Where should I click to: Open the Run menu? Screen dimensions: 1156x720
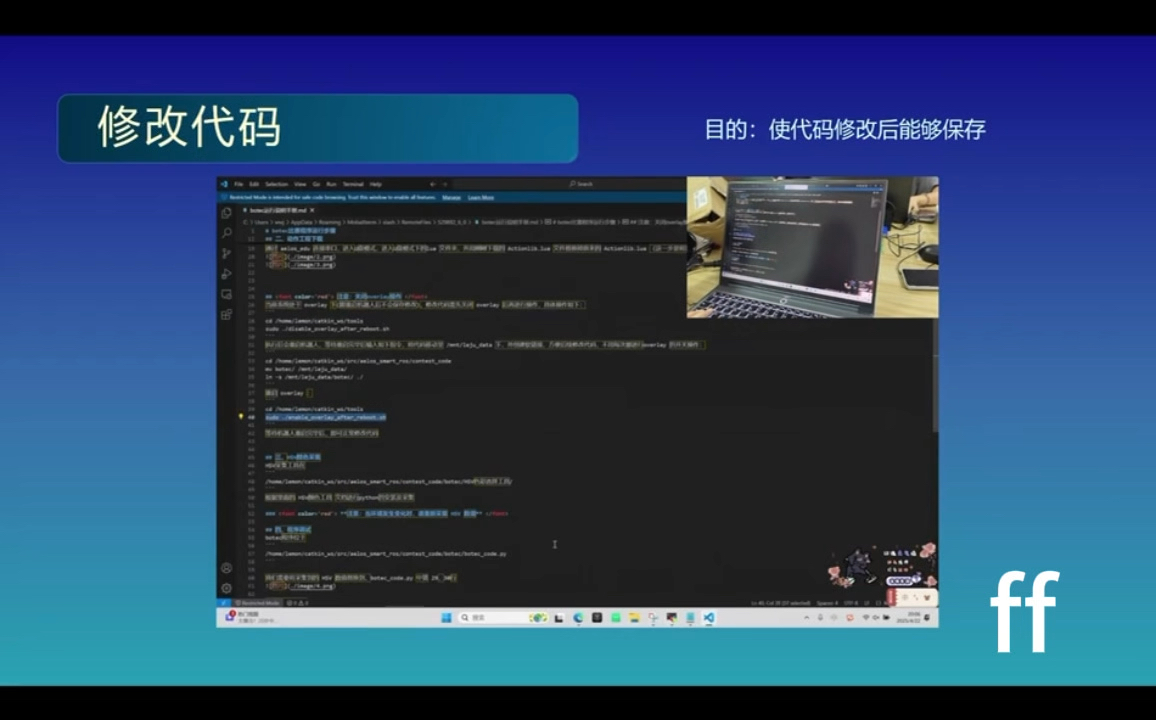(331, 184)
